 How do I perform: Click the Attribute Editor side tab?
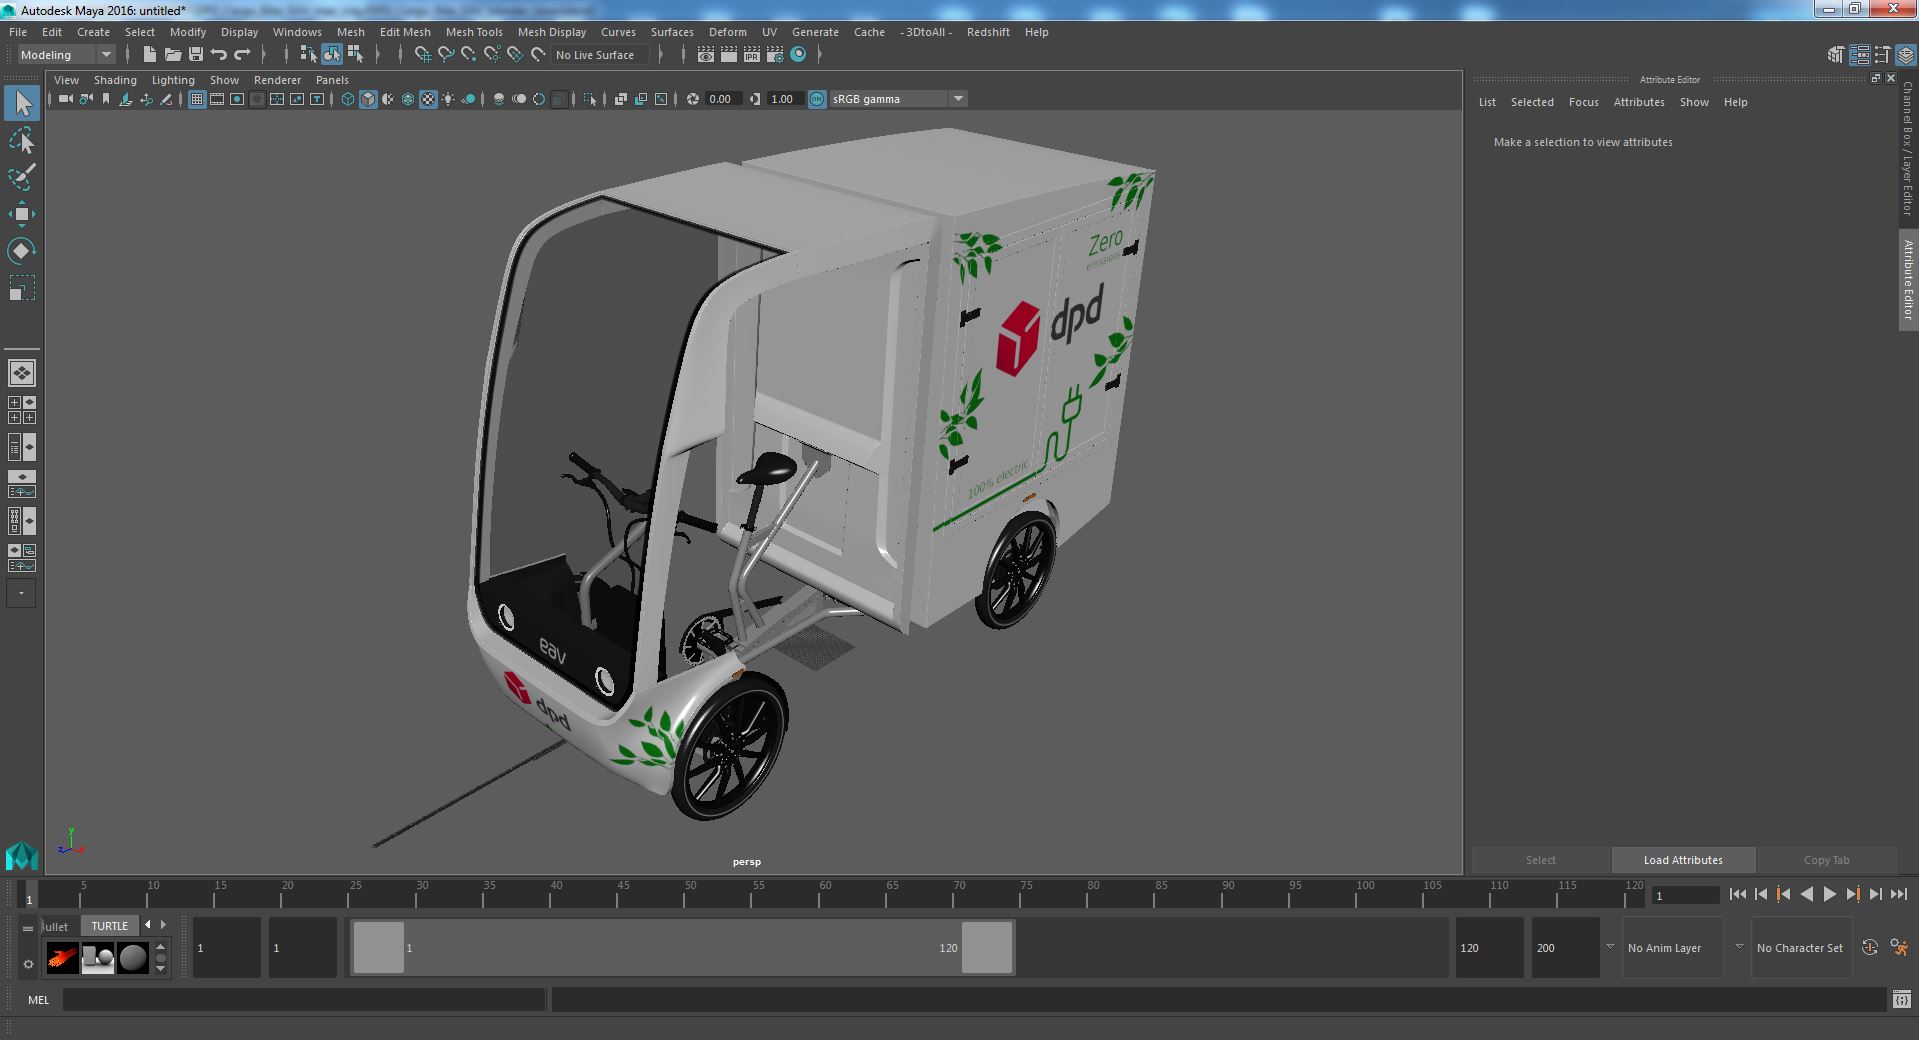[1908, 280]
